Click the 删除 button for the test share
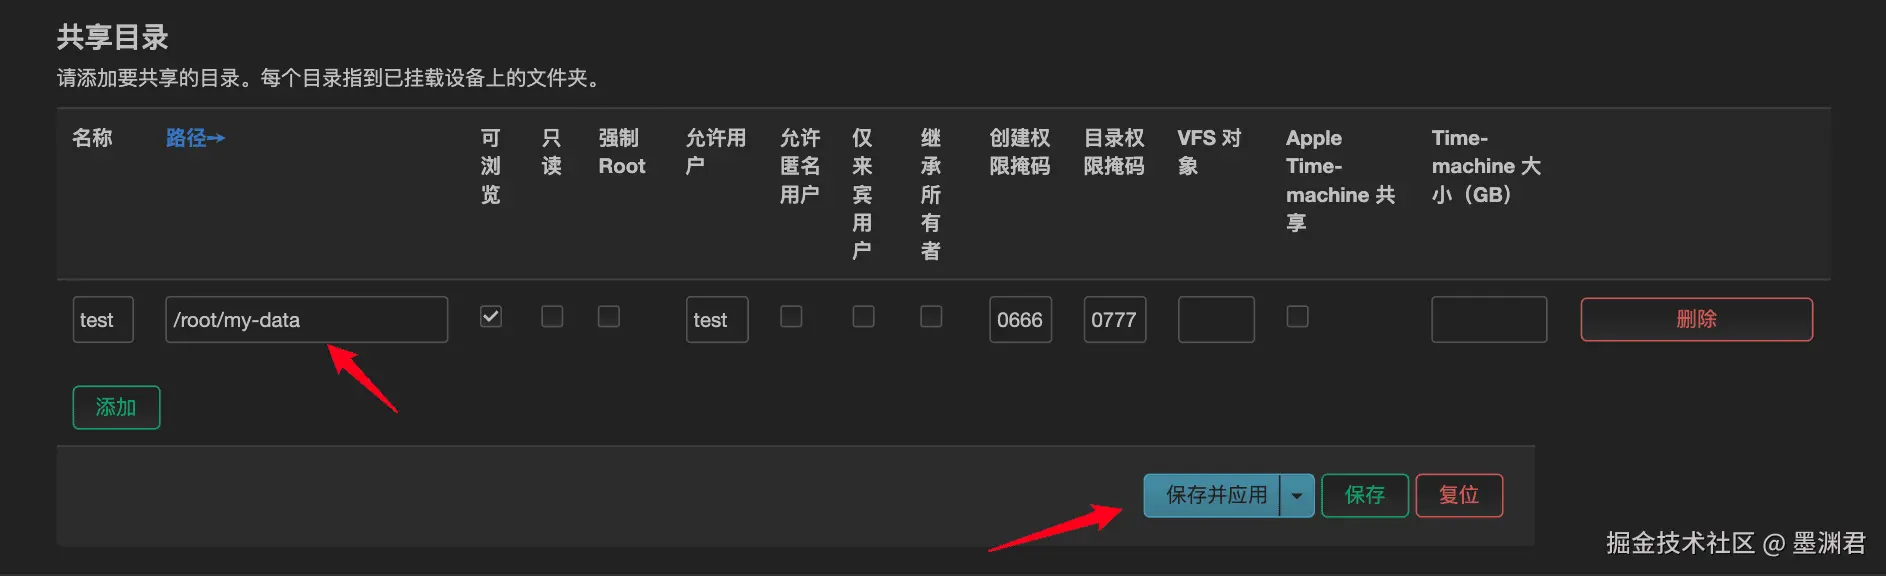This screenshot has height=576, width=1886. (1696, 320)
